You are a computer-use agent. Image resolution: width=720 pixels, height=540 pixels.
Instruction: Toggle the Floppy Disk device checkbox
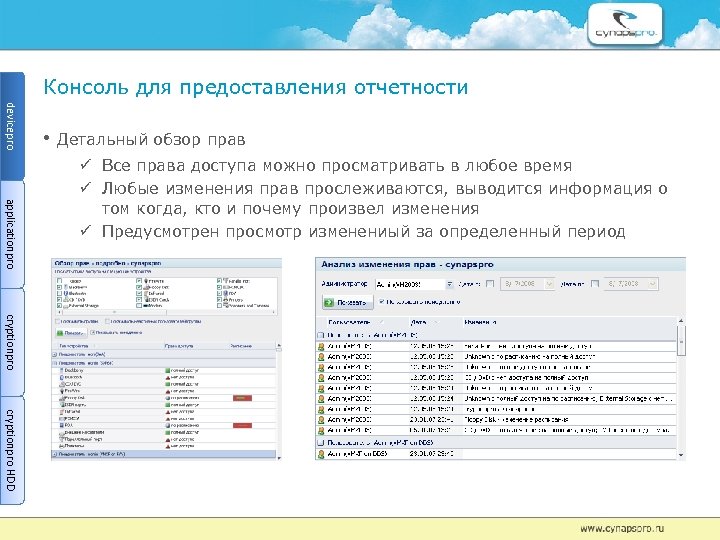(139, 287)
